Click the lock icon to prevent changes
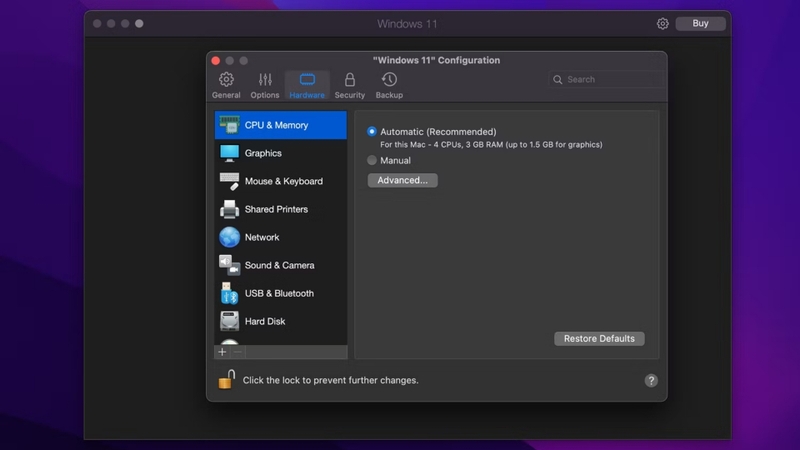This screenshot has width=800, height=450. pos(227,380)
